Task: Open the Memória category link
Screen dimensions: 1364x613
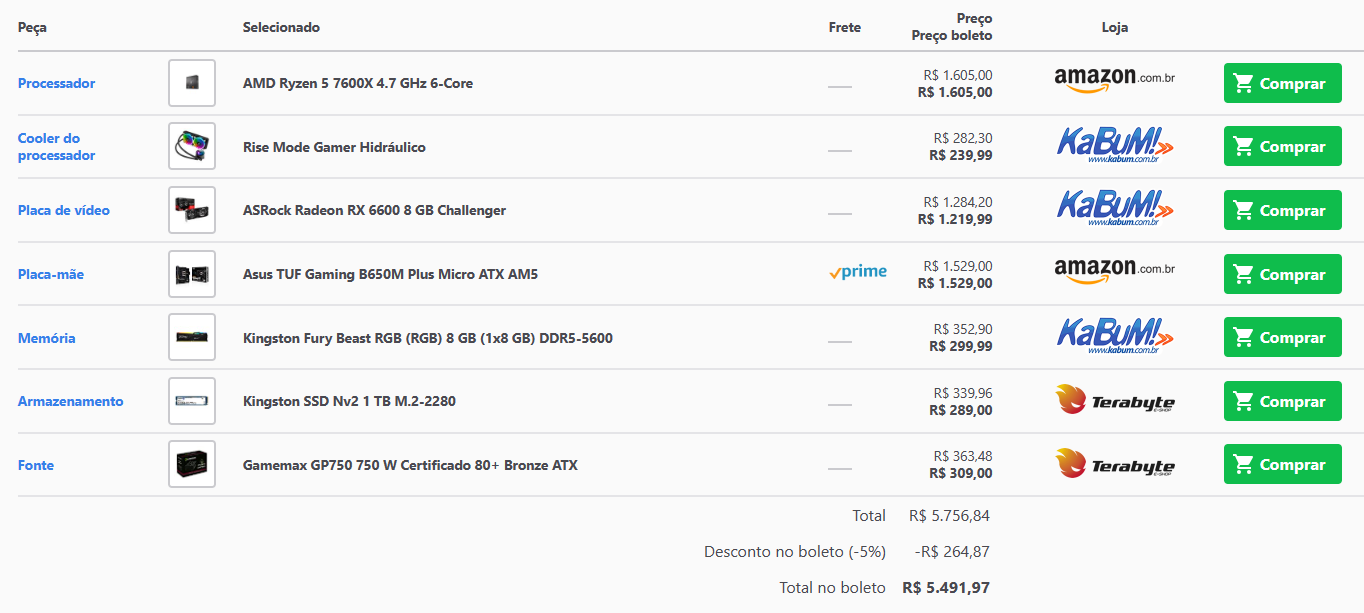Action: pos(46,338)
